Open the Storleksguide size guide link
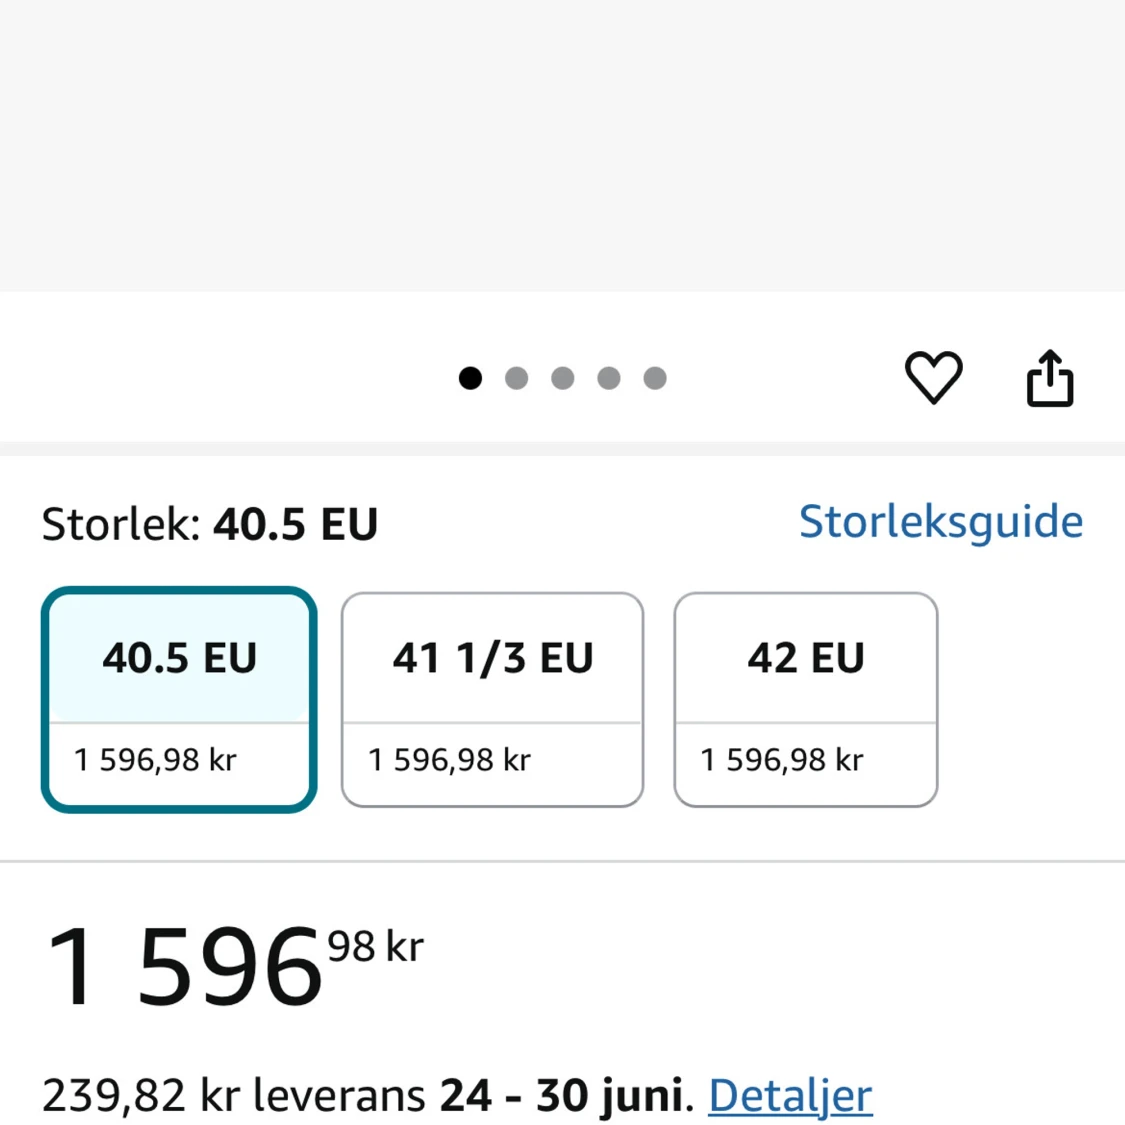1125x1125 pixels. click(940, 522)
